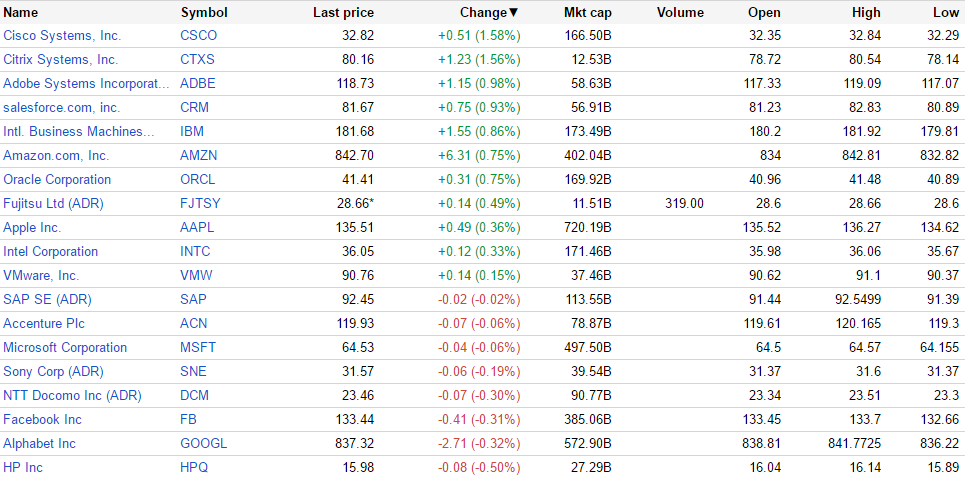The width and height of the screenshot is (965, 479).
Task: Click the GOOGL symbol link
Action: tap(204, 443)
